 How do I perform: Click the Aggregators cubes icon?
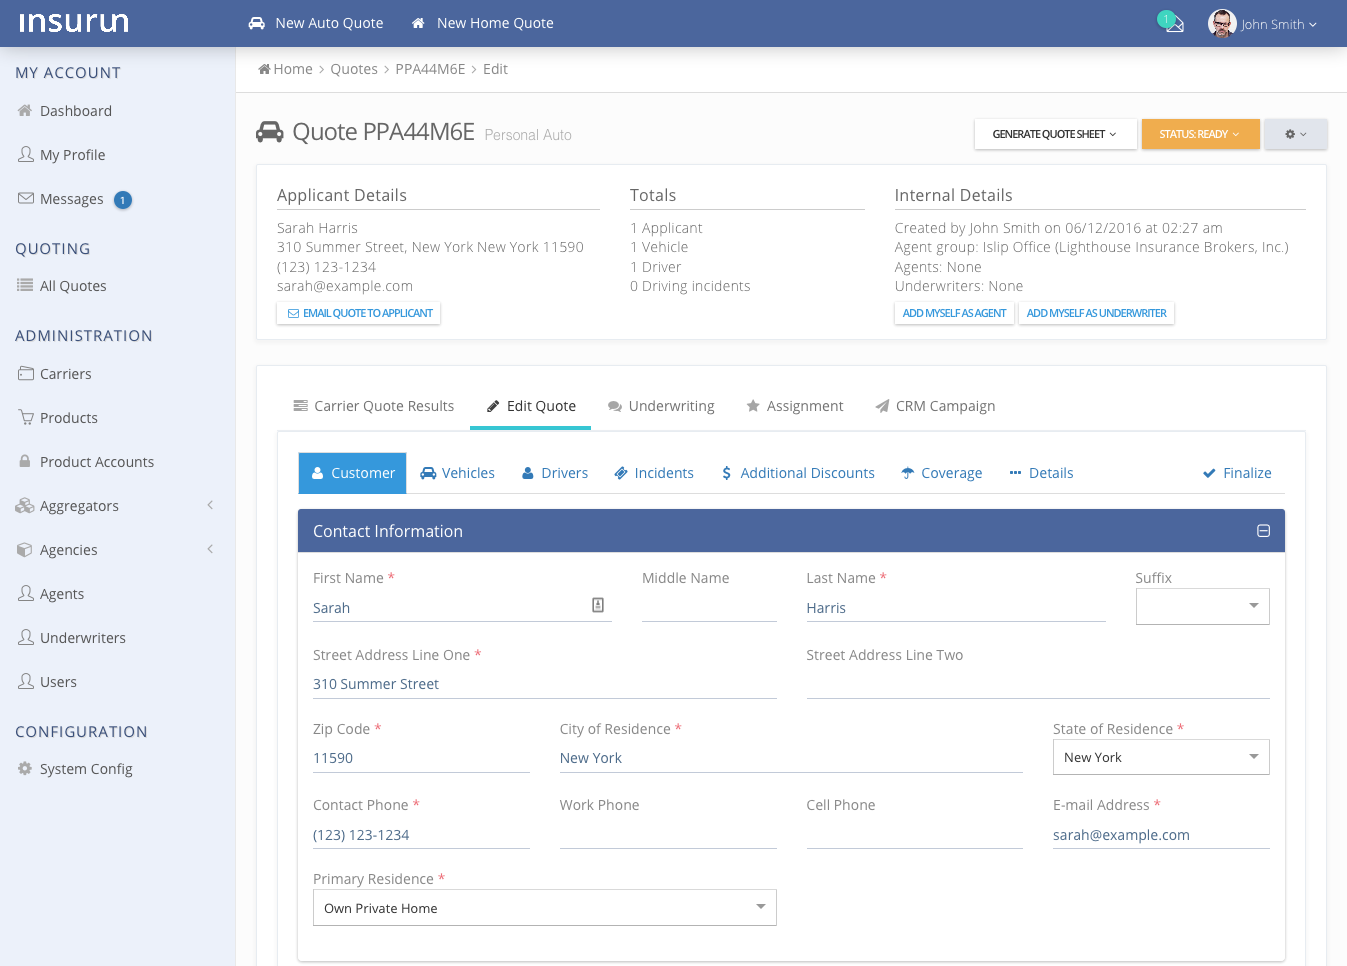point(25,505)
